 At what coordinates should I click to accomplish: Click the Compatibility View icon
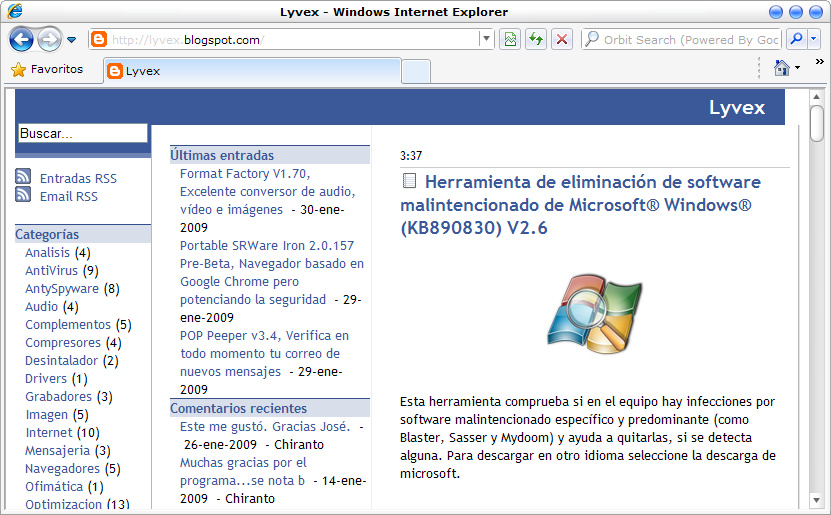pos(510,40)
